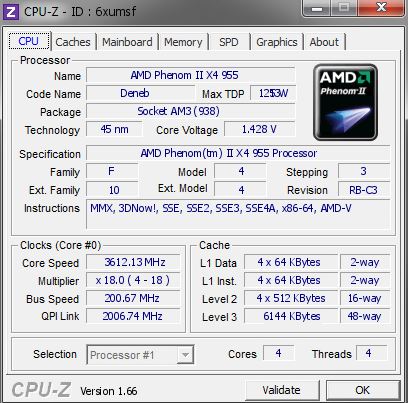Screen dimensions: 408x403
Task: Open the Mainboard tab
Action: 127,42
